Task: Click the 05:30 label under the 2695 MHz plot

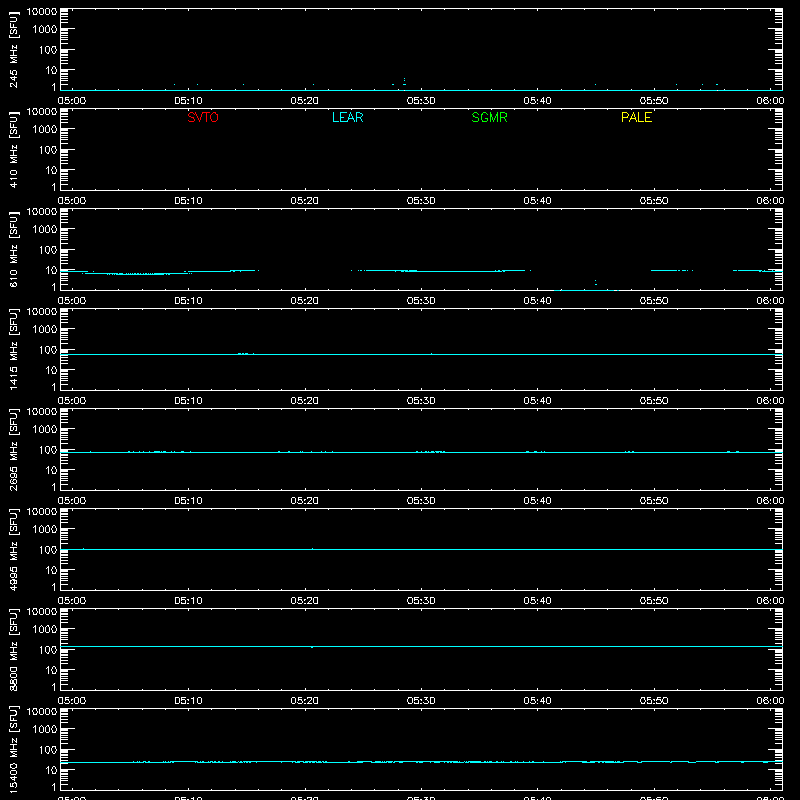Action: [421, 501]
